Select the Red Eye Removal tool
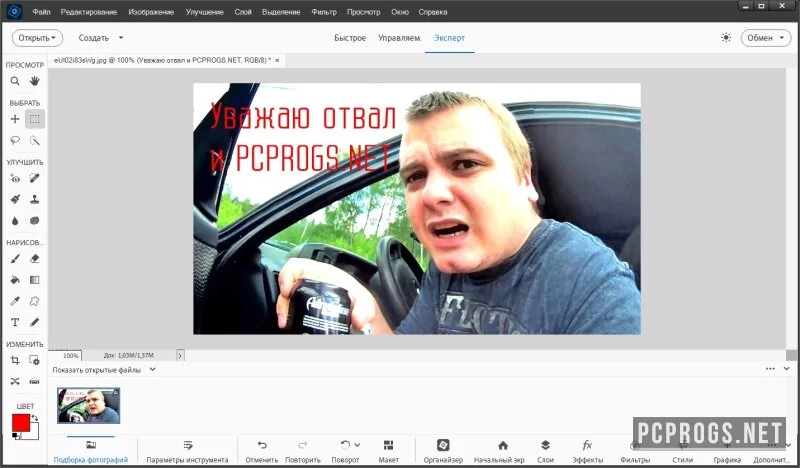Screen dimensions: 800x468 pyautogui.click(x=15, y=179)
